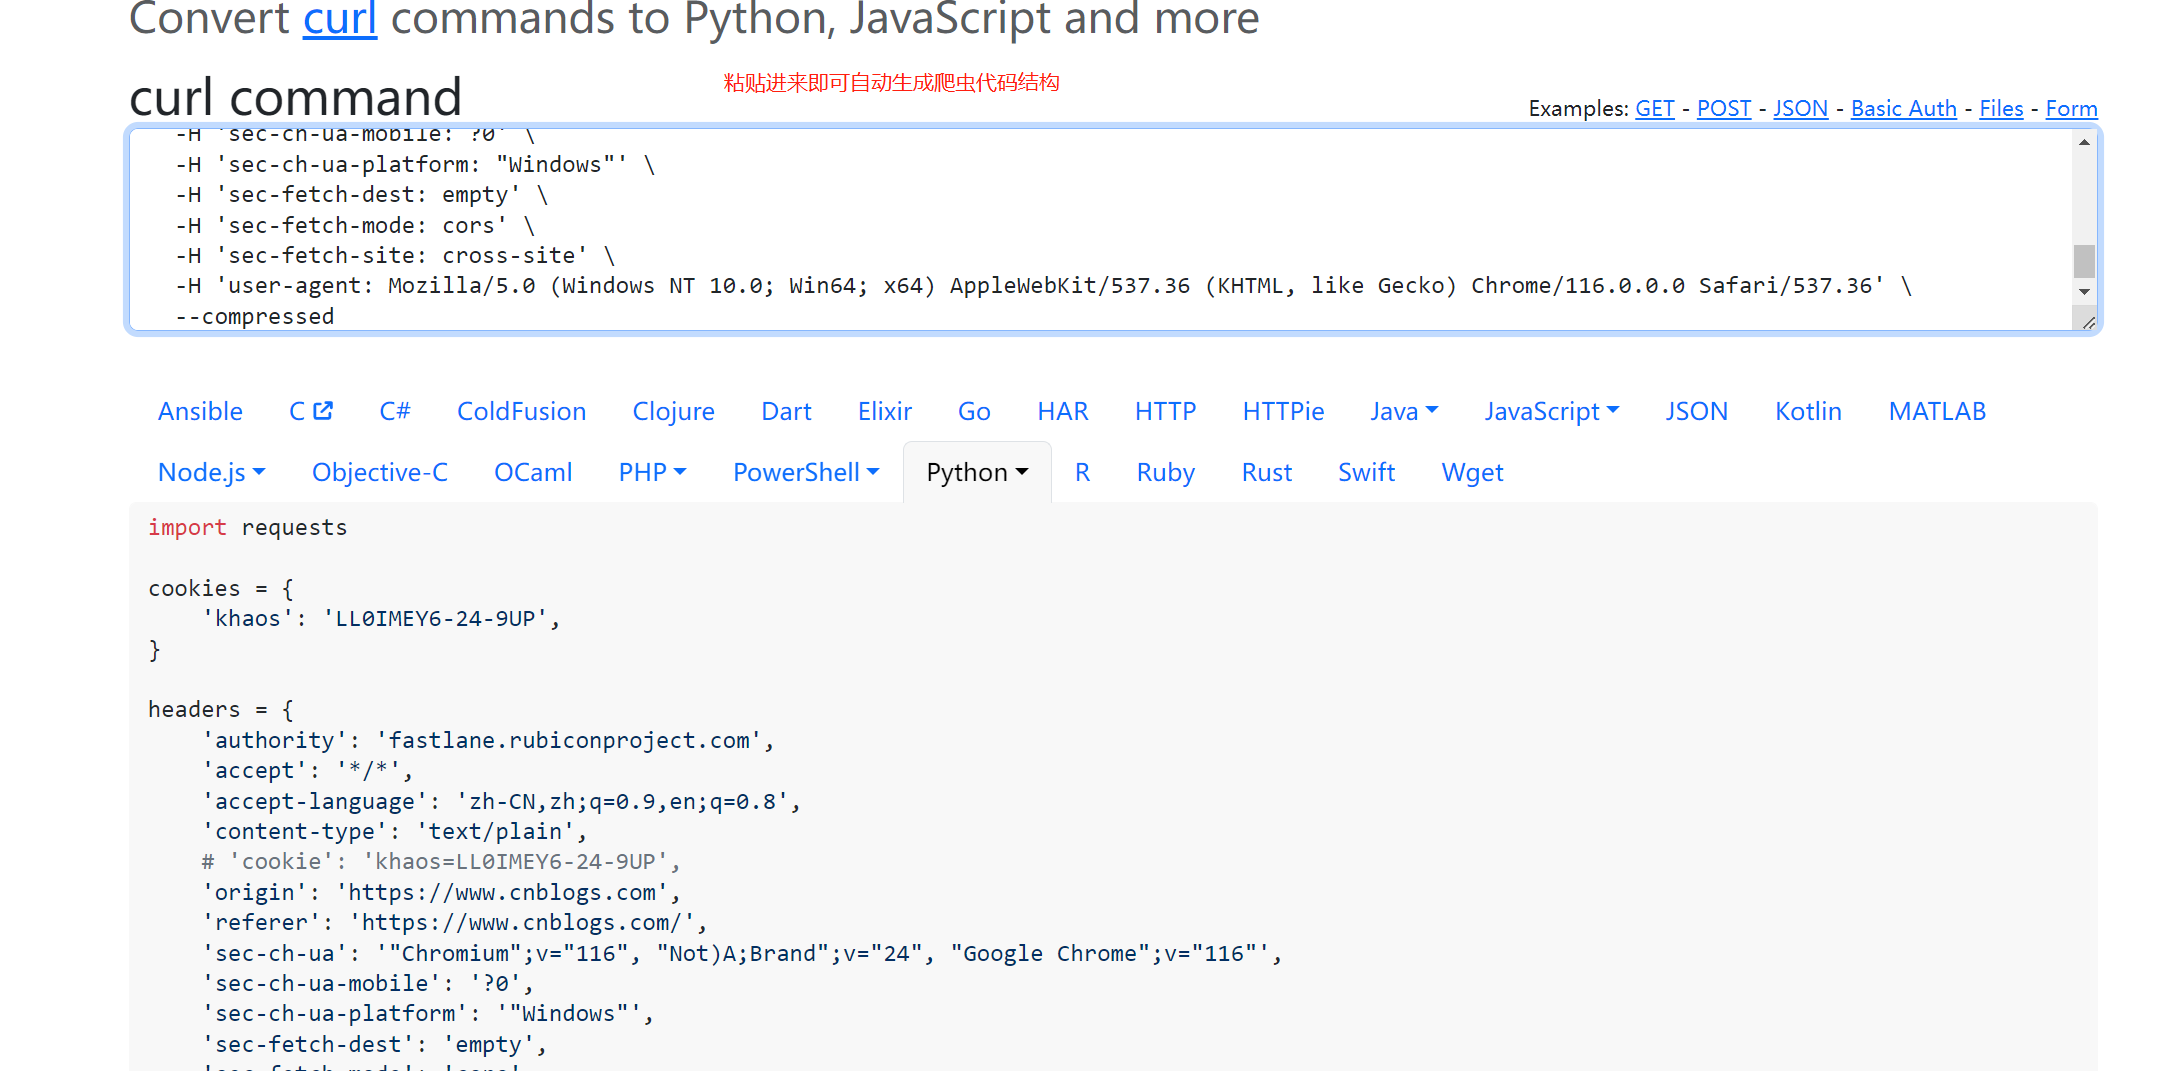
Task: Switch to the Ansible tab
Action: pos(200,411)
